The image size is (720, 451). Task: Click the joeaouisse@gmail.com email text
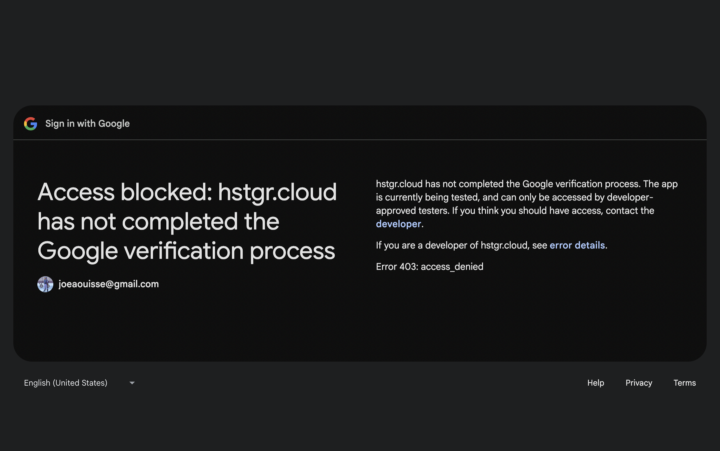point(108,284)
